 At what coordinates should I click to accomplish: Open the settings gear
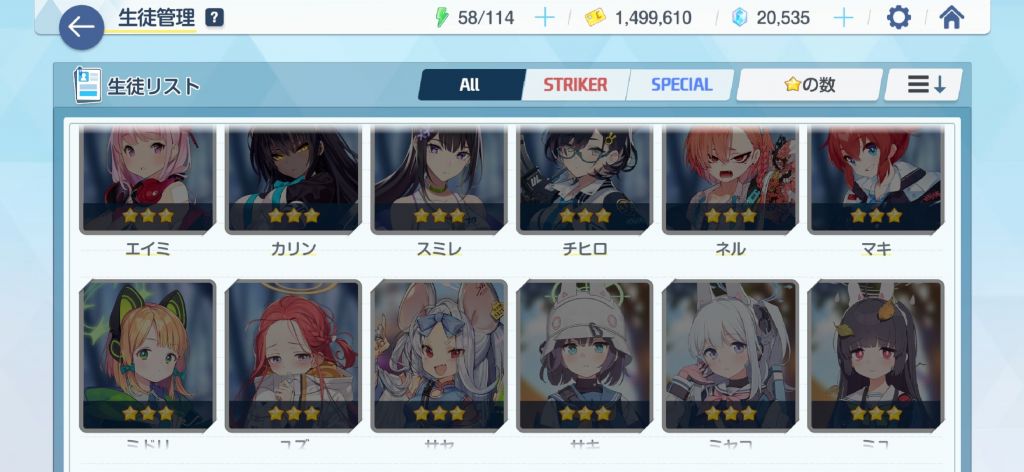(899, 18)
